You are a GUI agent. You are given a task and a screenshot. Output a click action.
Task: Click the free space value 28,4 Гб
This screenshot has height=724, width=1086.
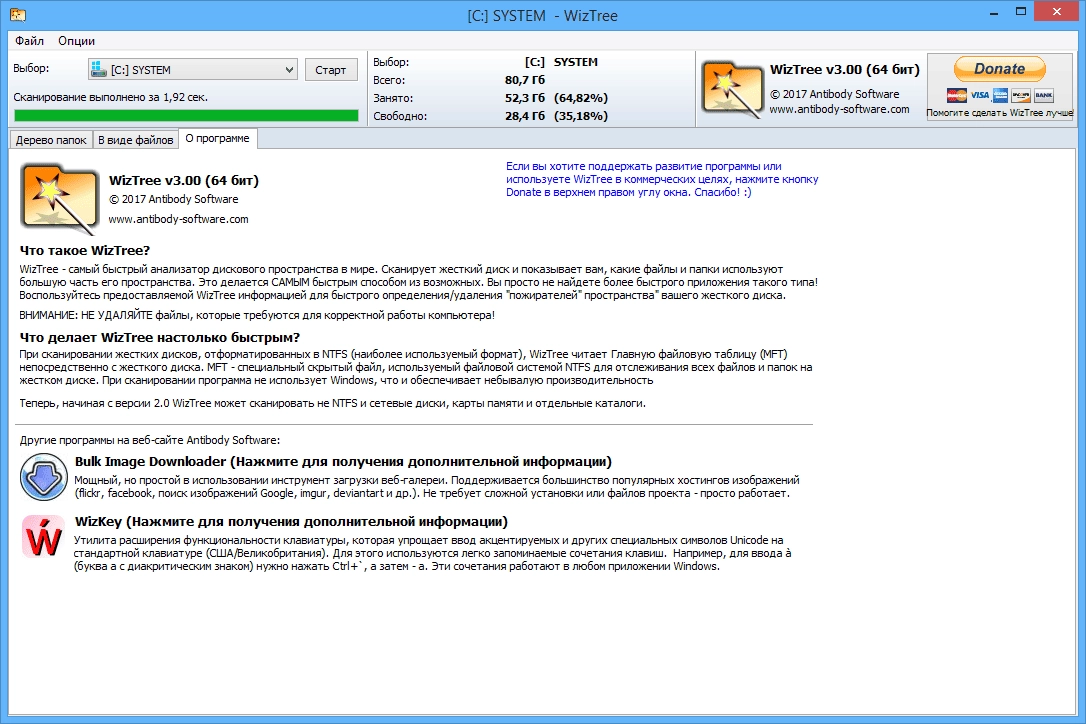point(525,116)
